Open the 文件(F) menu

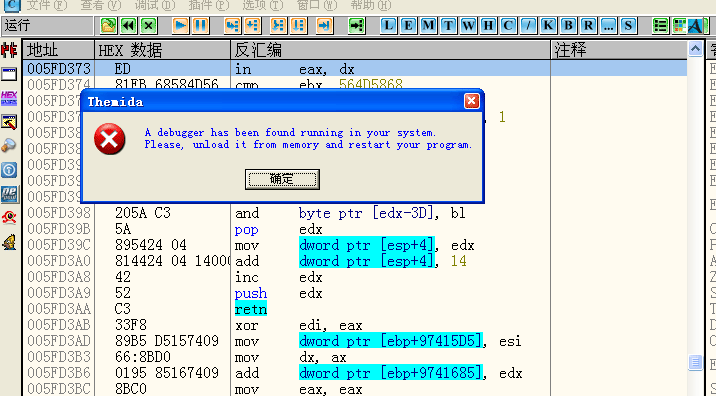[x=46, y=5]
